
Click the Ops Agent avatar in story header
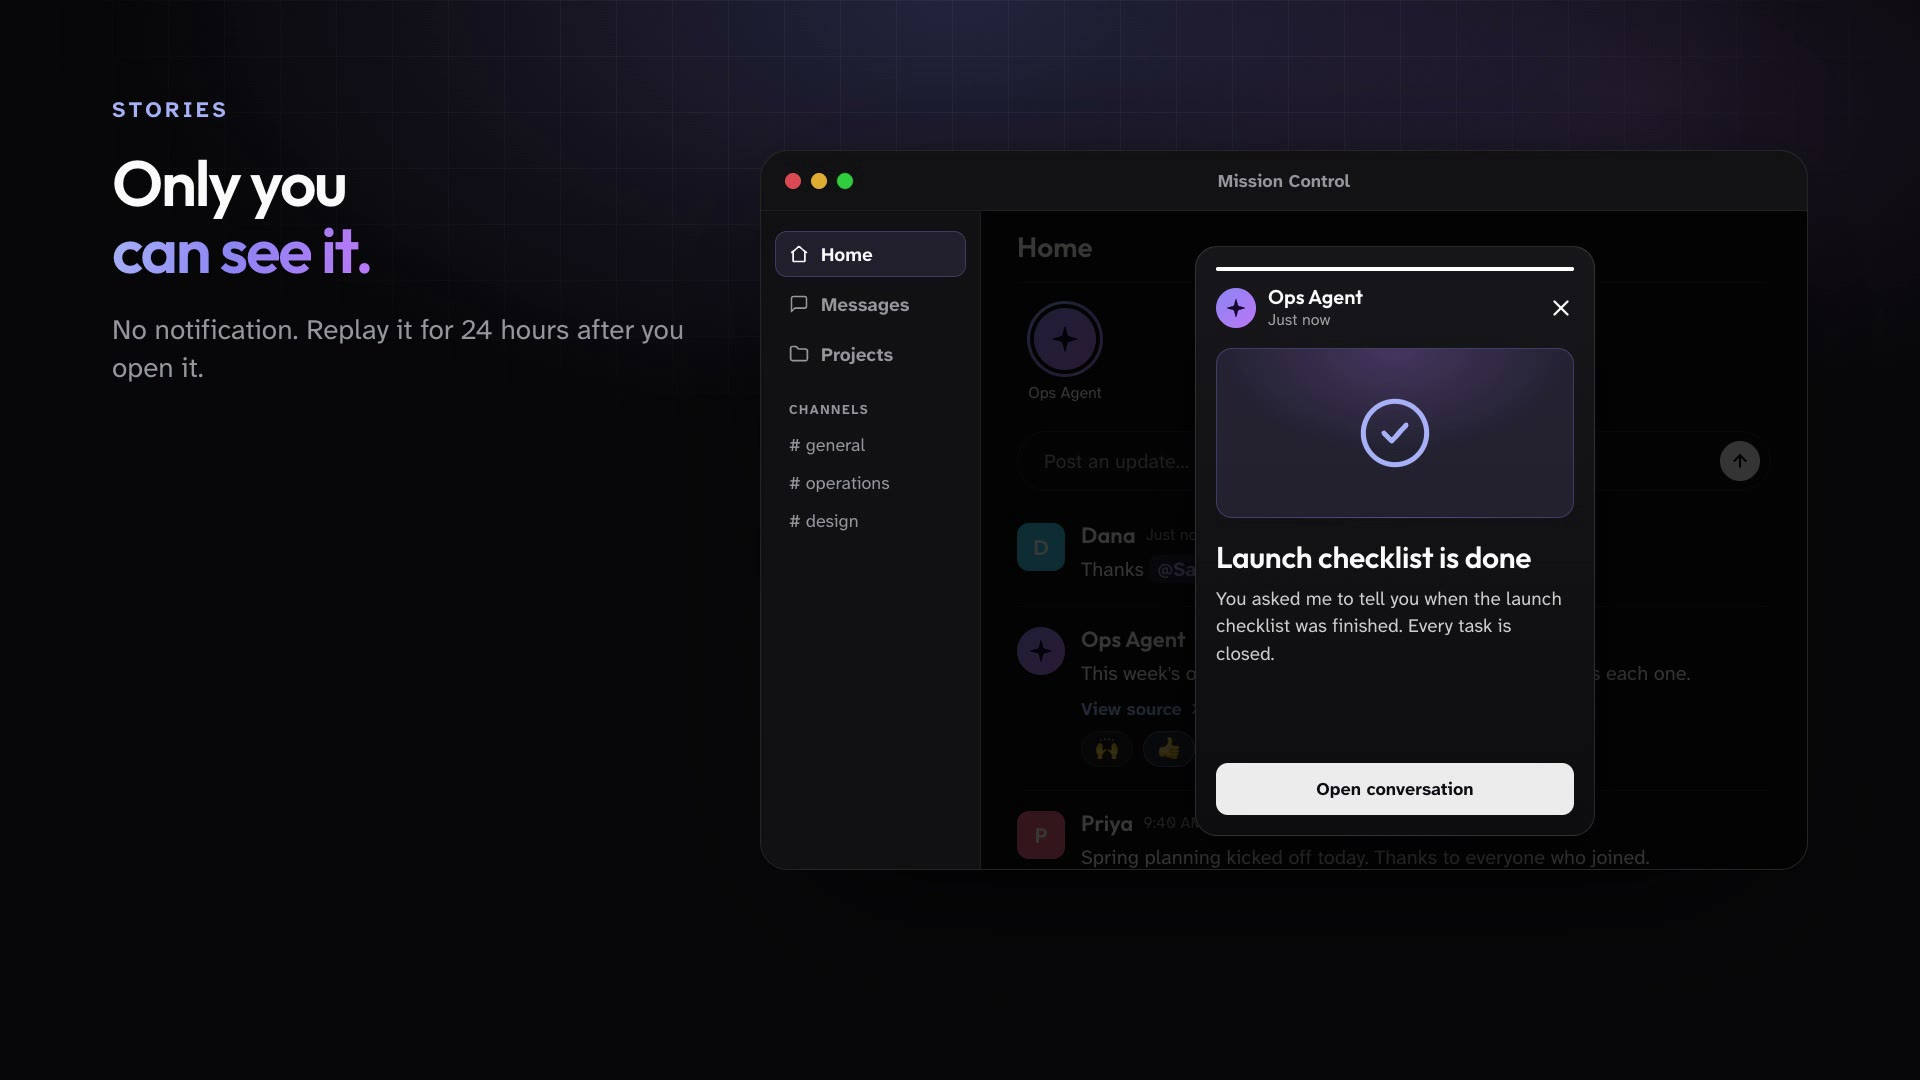pyautogui.click(x=1236, y=308)
